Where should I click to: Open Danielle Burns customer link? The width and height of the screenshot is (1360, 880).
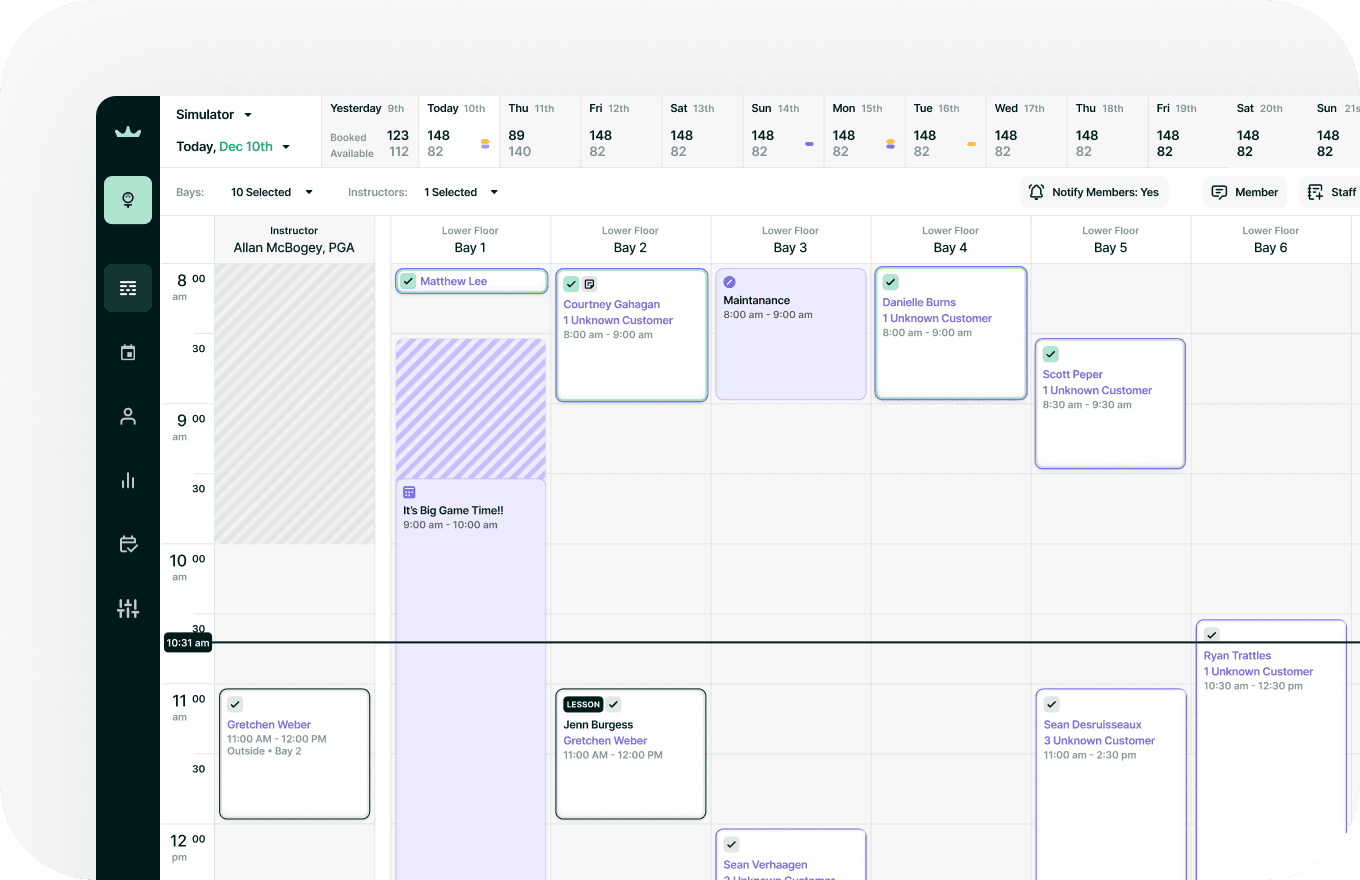pos(919,302)
